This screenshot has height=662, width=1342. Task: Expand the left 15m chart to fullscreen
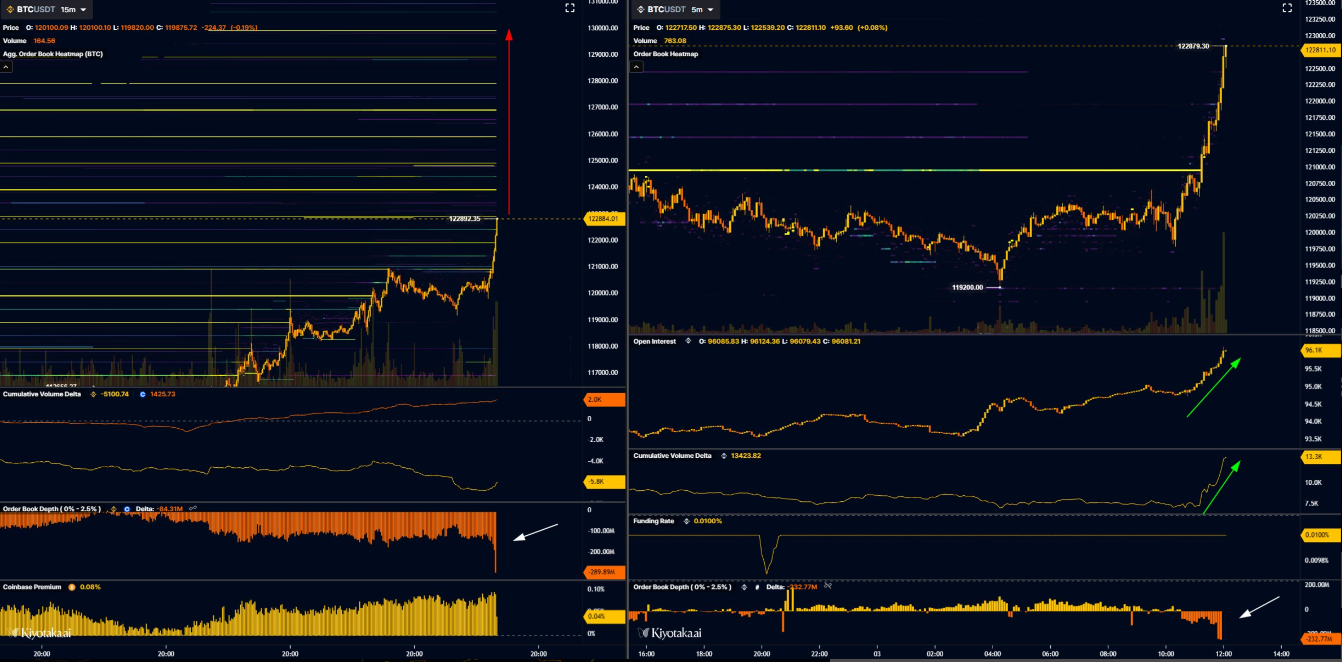(568, 8)
